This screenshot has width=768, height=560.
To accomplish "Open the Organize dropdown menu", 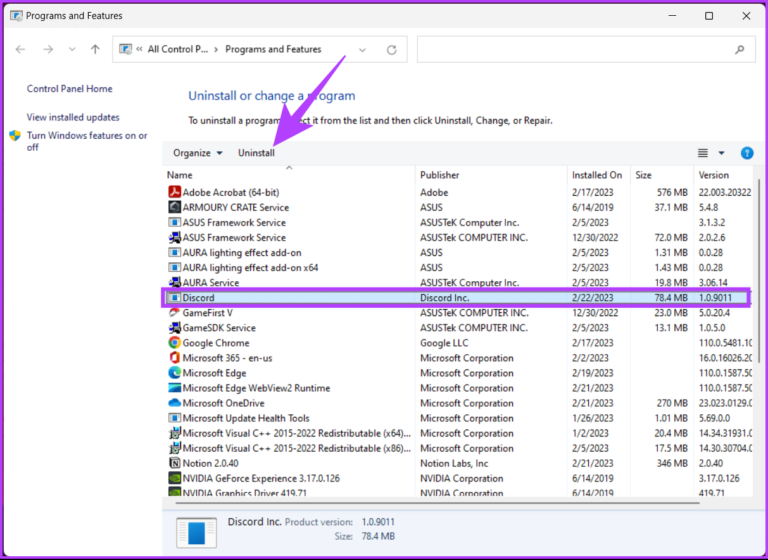I will (197, 153).
